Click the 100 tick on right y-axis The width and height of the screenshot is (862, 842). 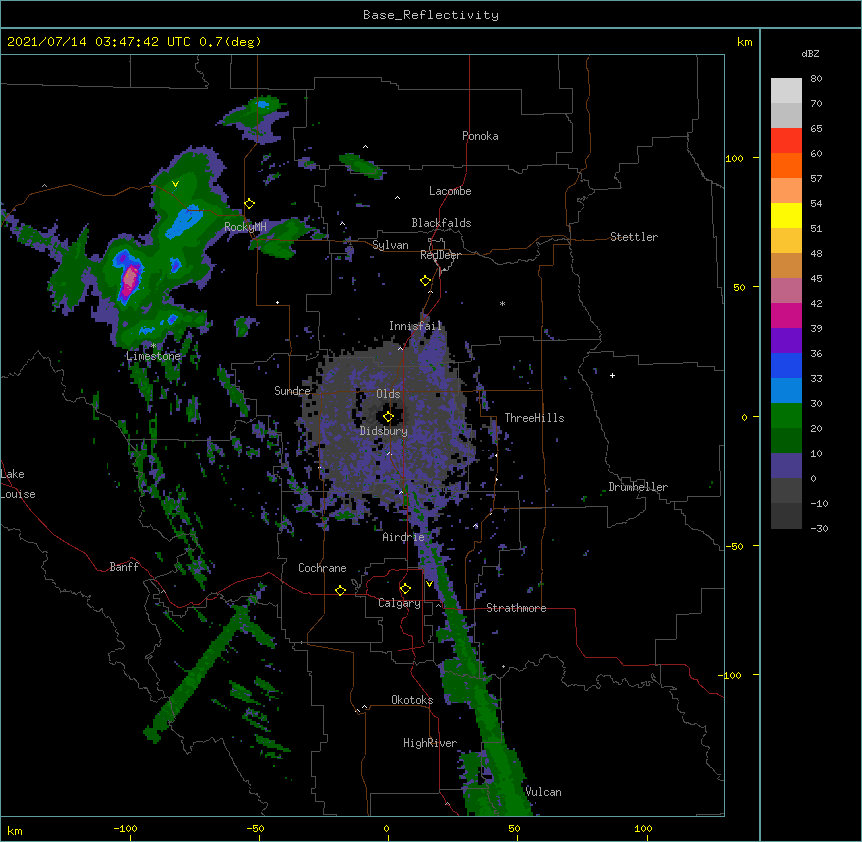734,158
